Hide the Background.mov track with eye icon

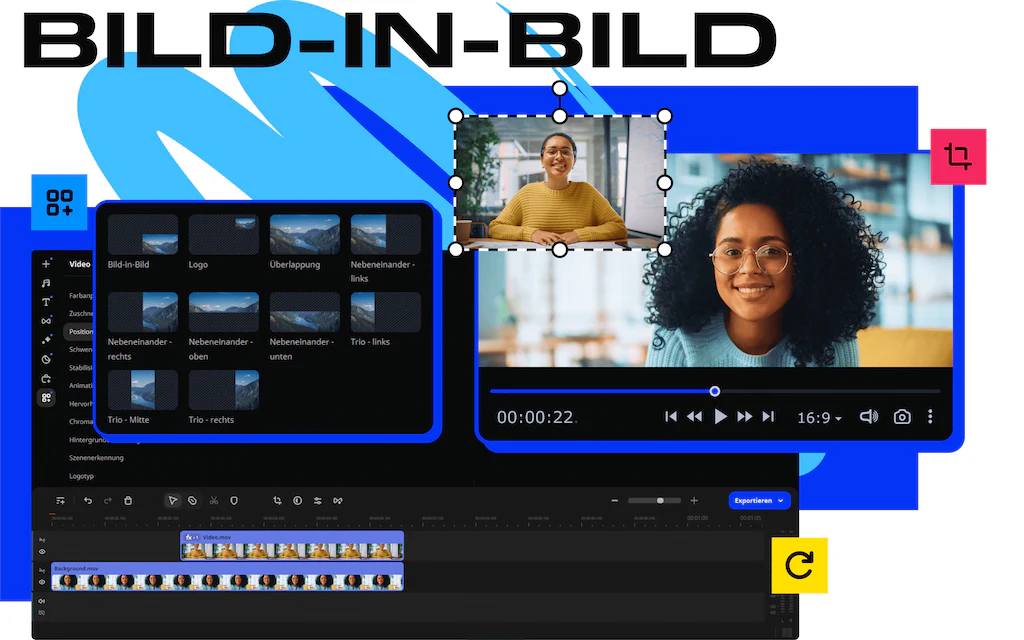click(x=42, y=582)
